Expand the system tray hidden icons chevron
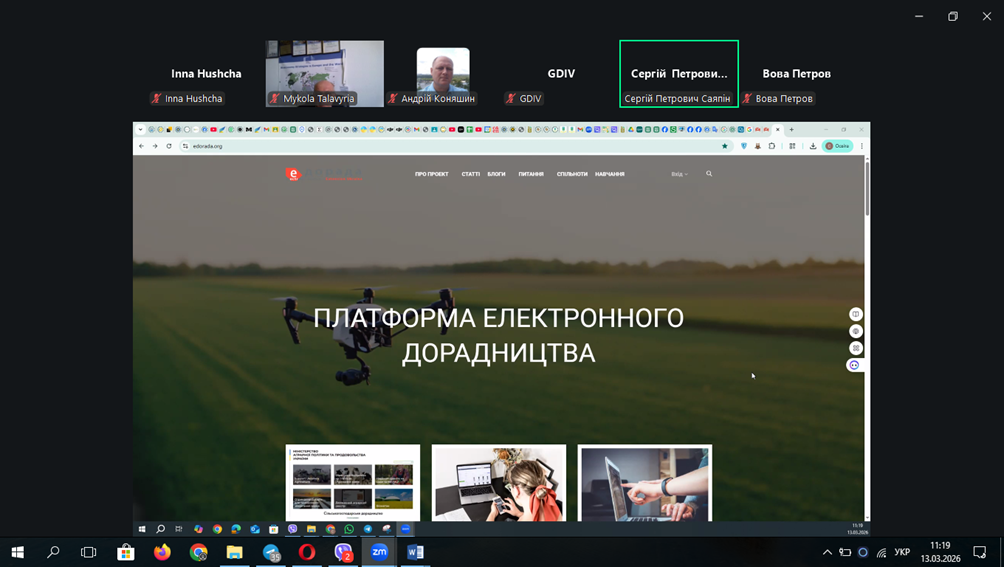The width and height of the screenshot is (1004, 567). coord(827,552)
